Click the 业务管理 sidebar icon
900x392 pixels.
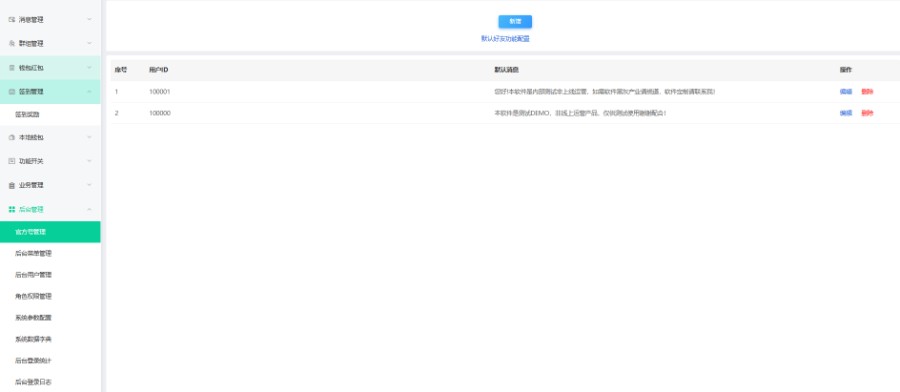[x=11, y=185]
